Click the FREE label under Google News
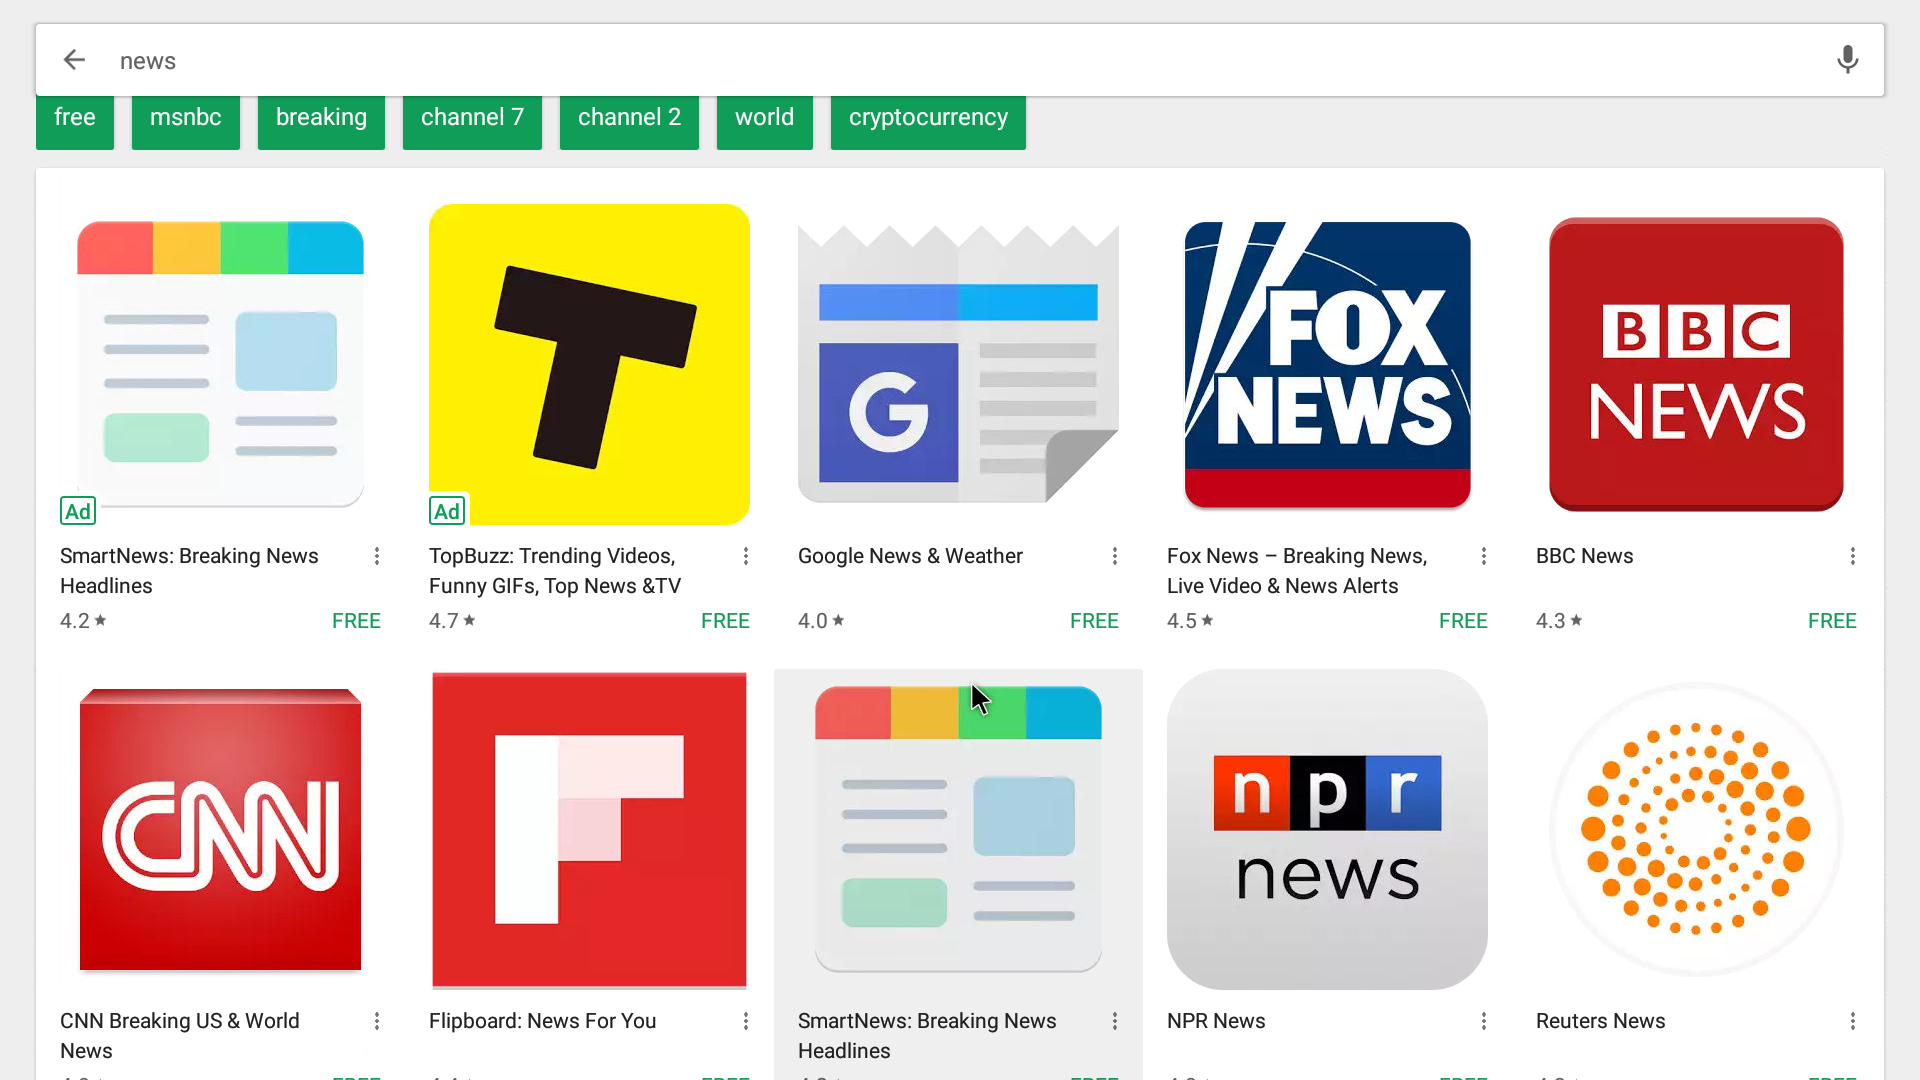 coord(1094,621)
